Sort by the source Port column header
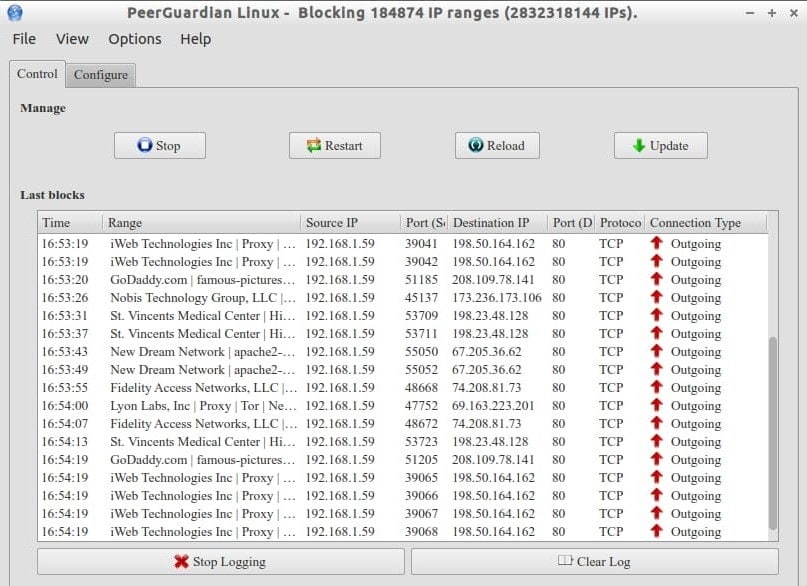Screen dimensions: 807x586 [x=424, y=223]
